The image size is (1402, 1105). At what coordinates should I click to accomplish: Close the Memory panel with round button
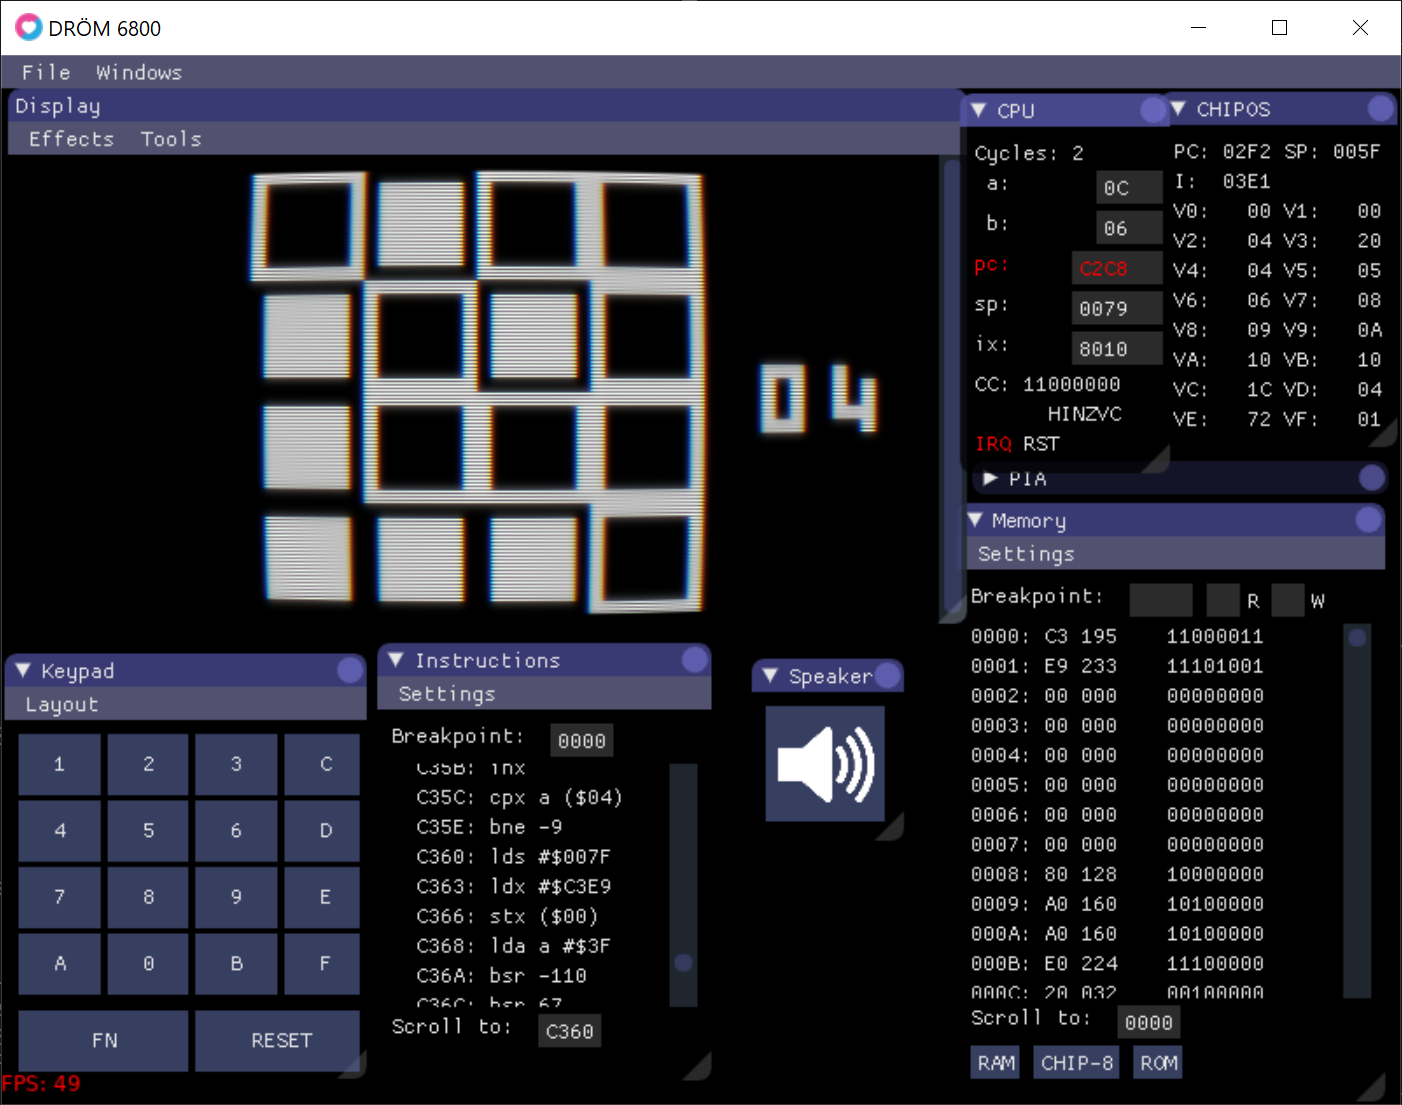(x=1369, y=519)
